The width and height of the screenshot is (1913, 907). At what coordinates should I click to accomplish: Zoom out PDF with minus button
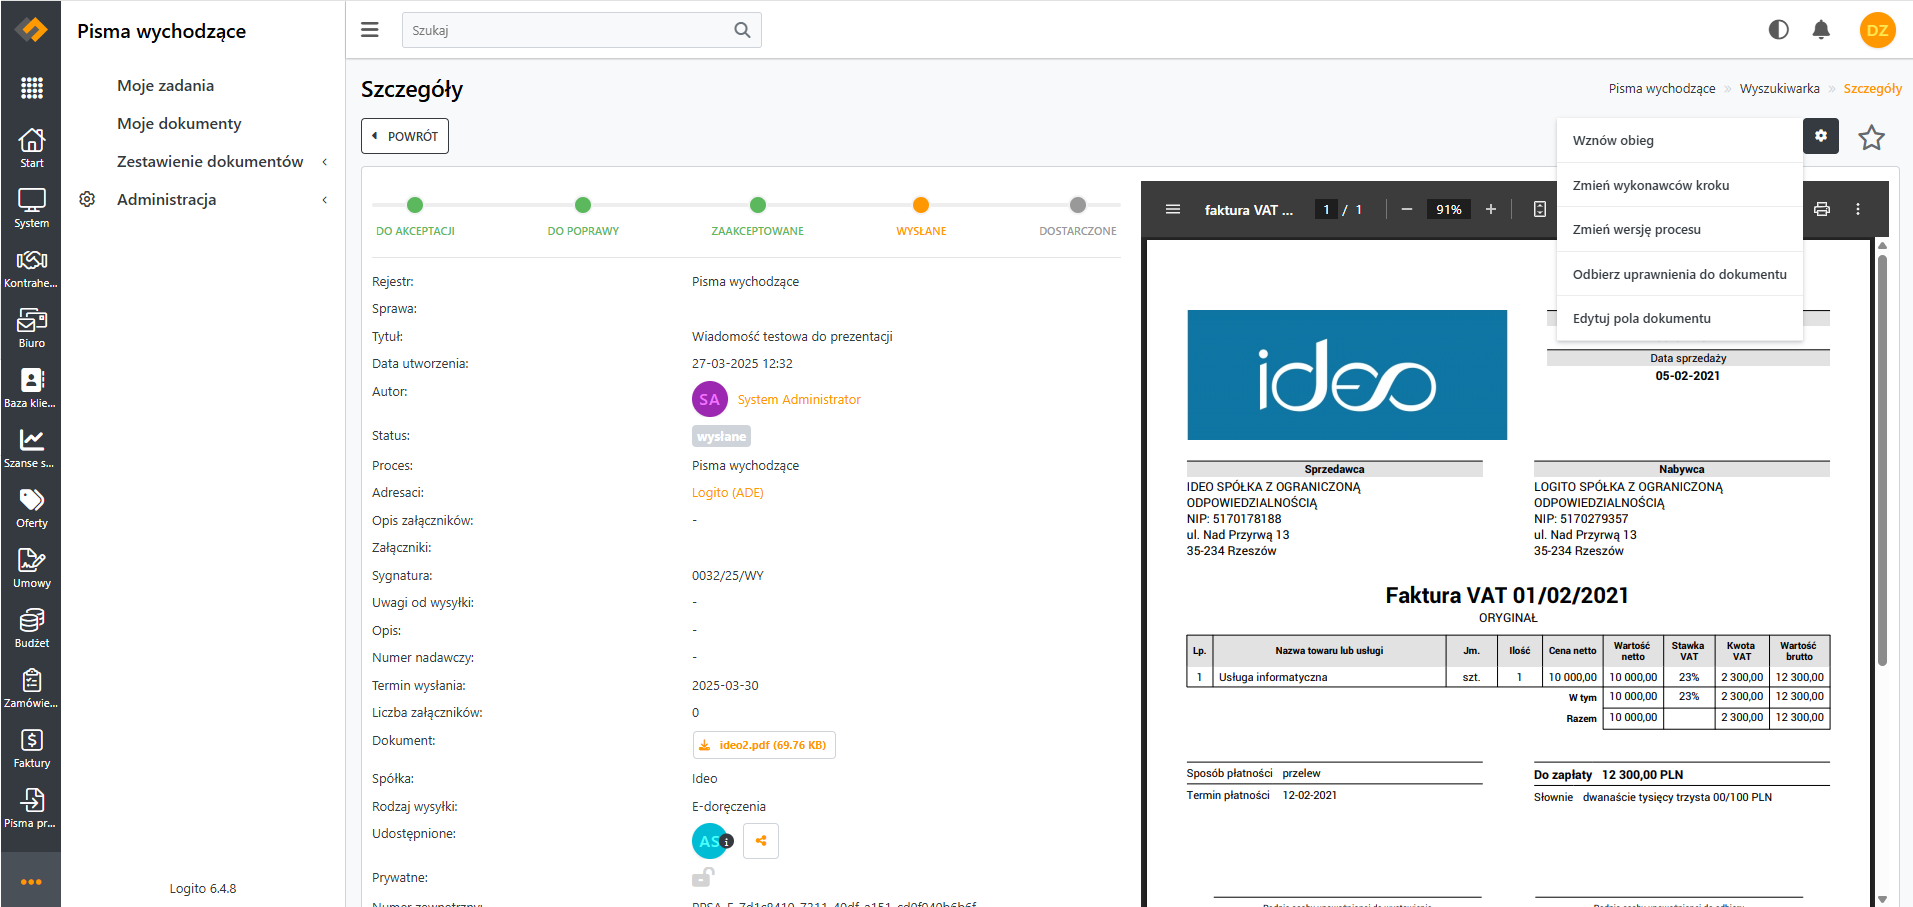click(1406, 209)
